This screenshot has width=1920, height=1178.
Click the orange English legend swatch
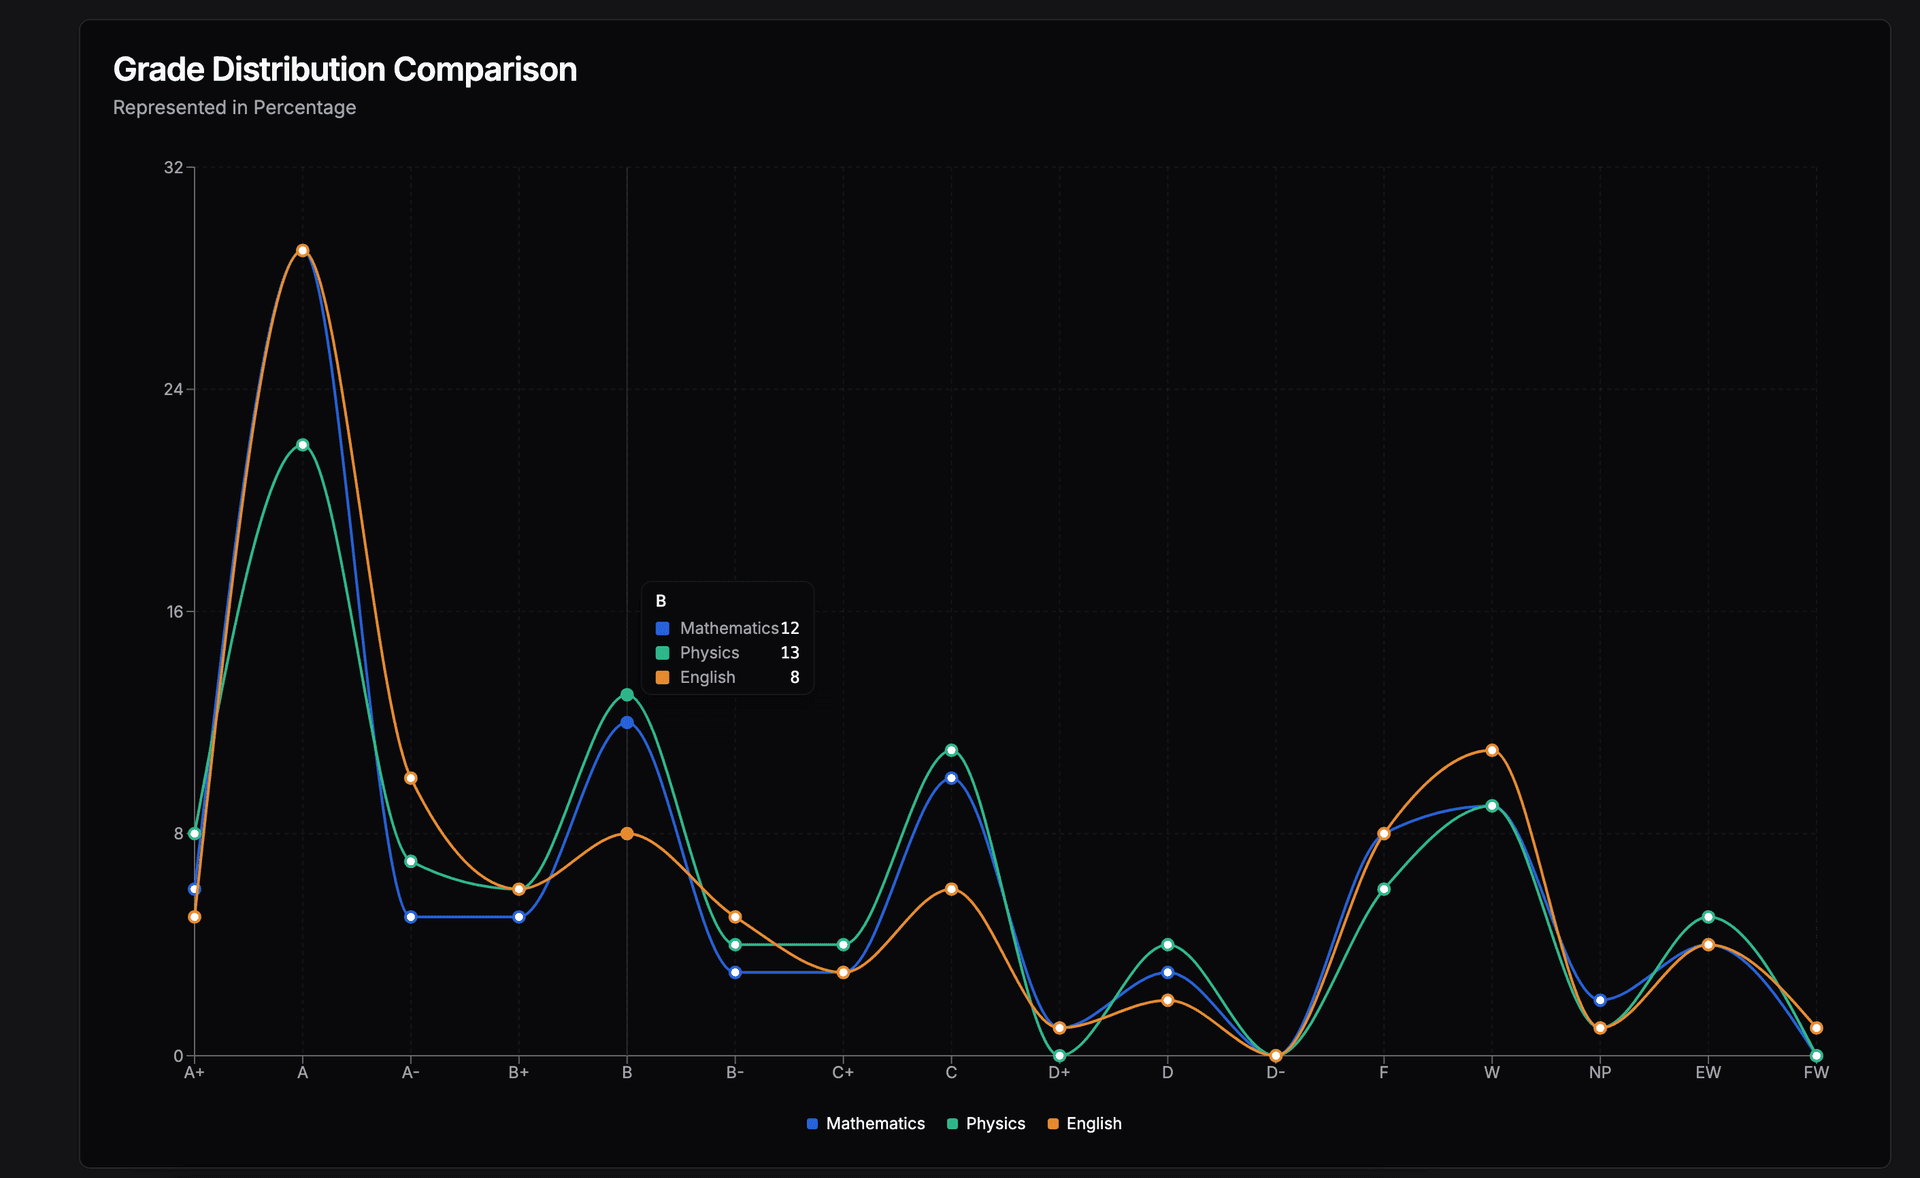(1053, 1124)
